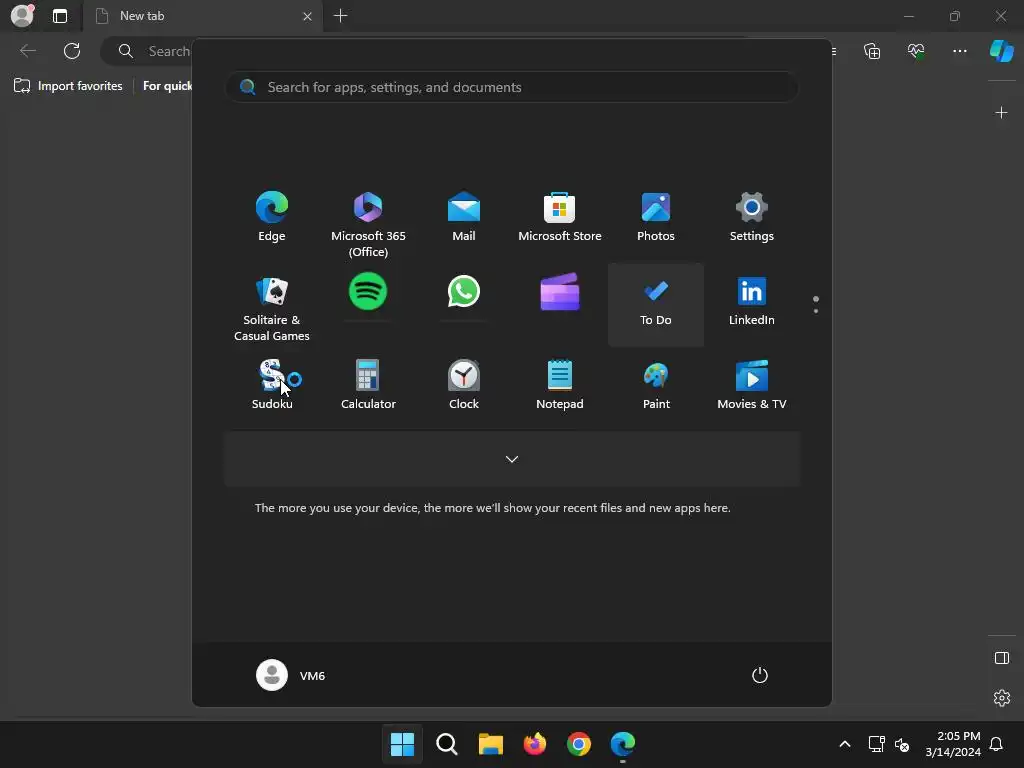Open the Edge app in the Start menu

[272, 217]
